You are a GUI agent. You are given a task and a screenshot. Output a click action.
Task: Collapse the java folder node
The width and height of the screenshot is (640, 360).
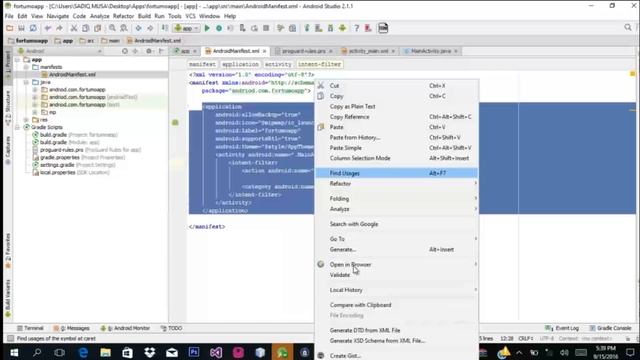[26, 82]
